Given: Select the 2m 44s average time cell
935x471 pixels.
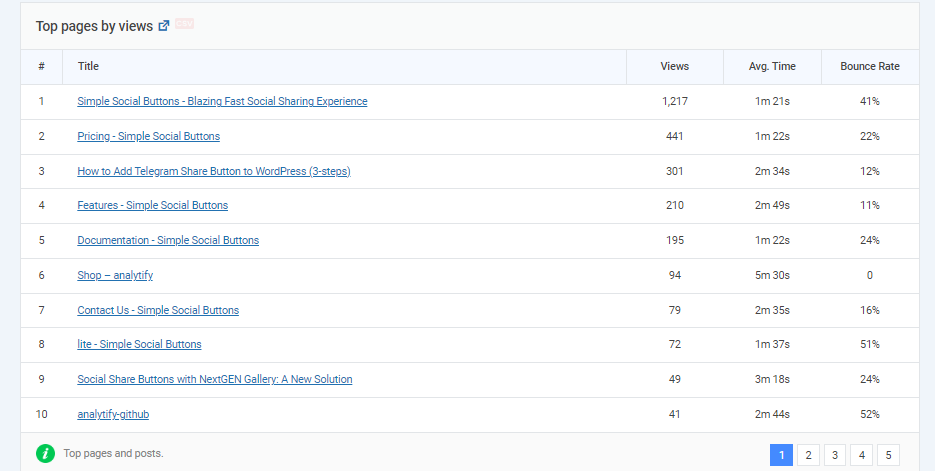Looking at the screenshot, I should tap(772, 414).
